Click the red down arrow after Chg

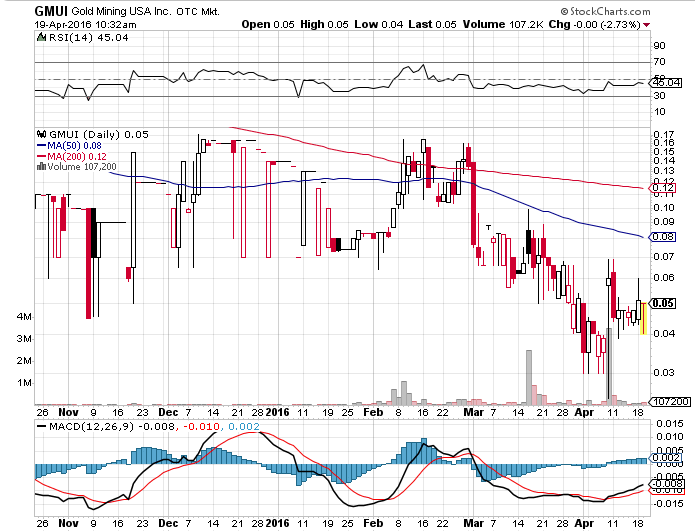click(646, 25)
